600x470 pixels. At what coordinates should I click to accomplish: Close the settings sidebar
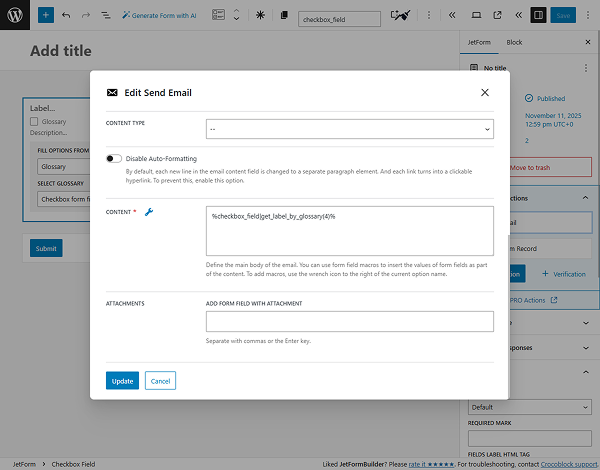coord(588,42)
